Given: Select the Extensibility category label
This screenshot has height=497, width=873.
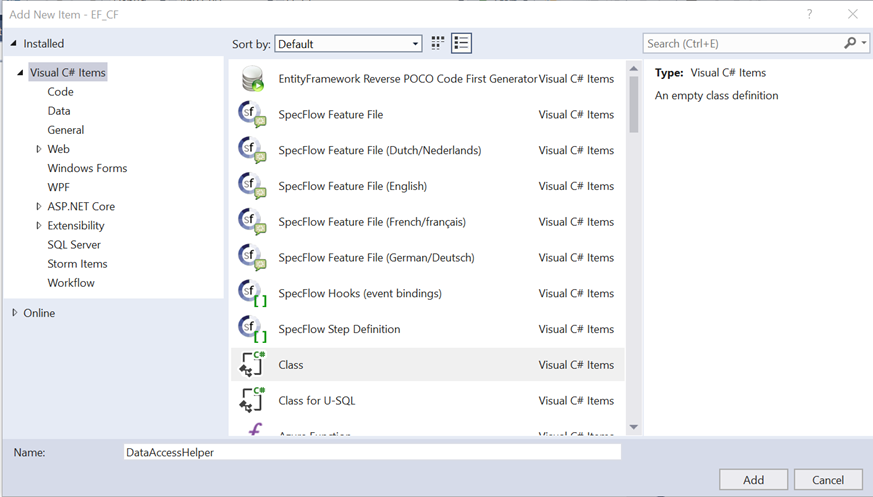Looking at the screenshot, I should point(76,225).
